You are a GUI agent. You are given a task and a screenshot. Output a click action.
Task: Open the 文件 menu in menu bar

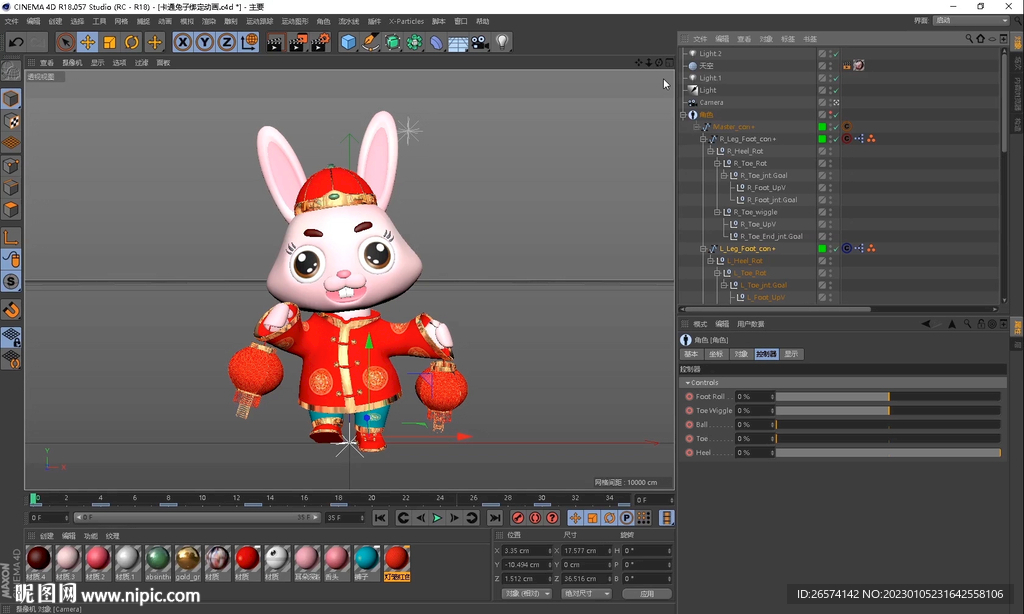(12, 22)
